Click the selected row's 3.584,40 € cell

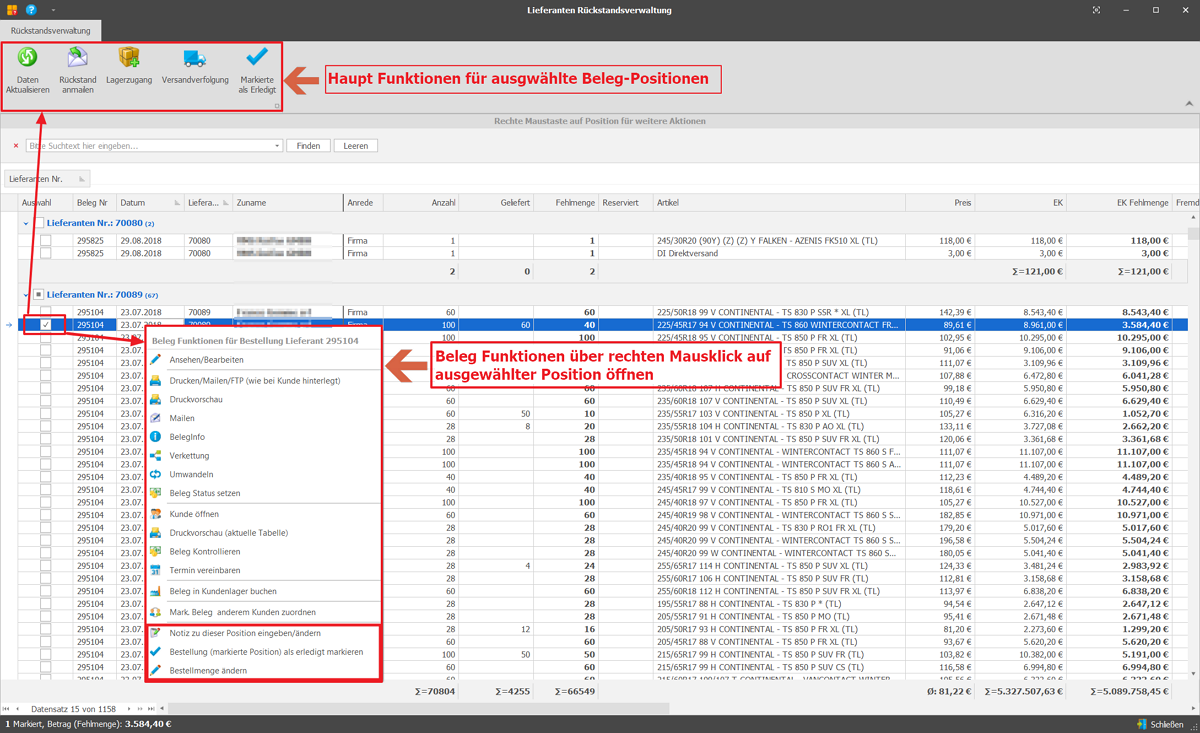(x=1119, y=325)
